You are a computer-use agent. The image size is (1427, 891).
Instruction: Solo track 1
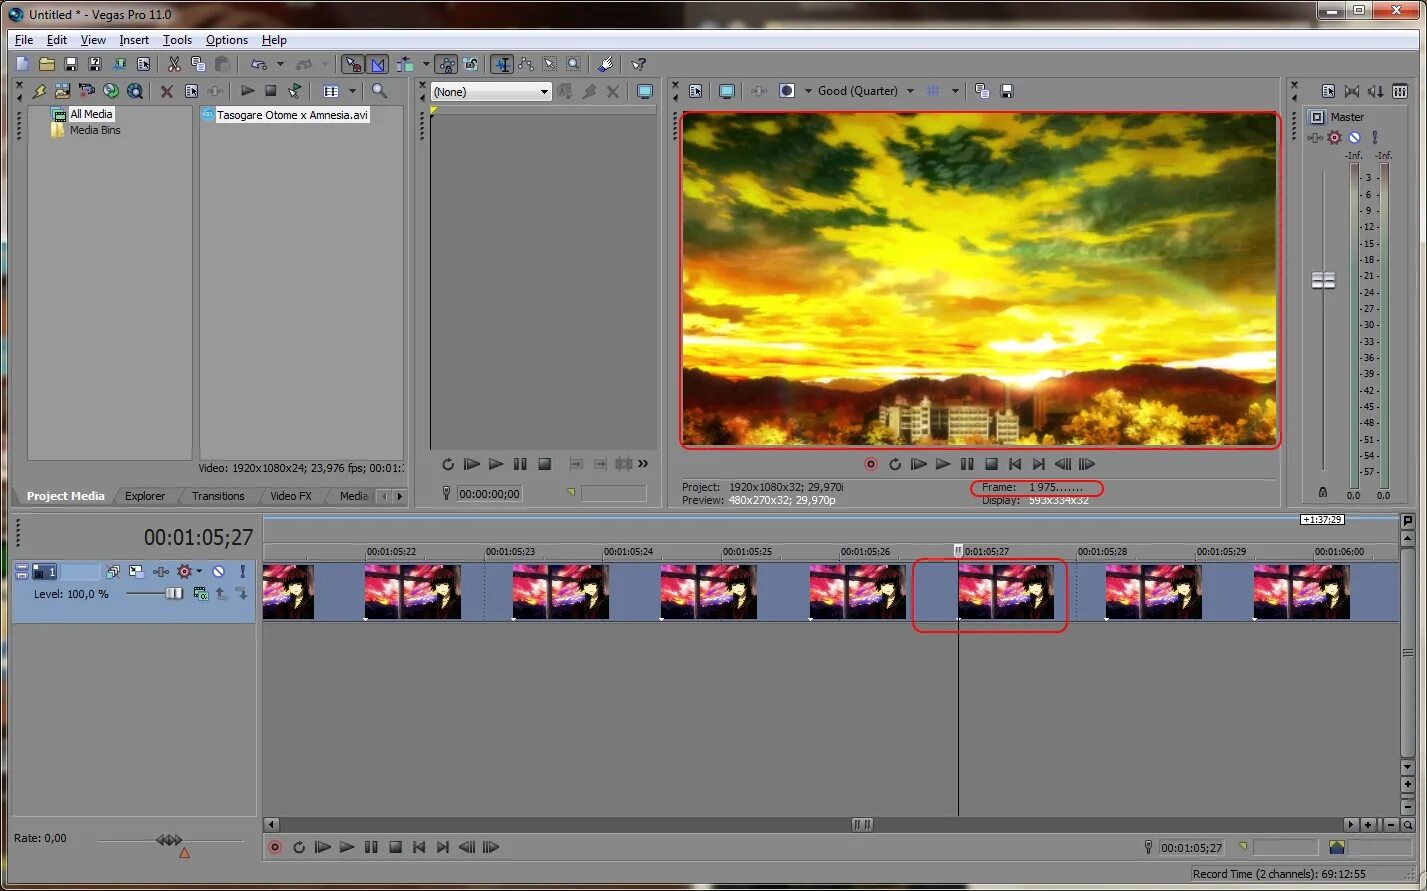click(x=243, y=572)
